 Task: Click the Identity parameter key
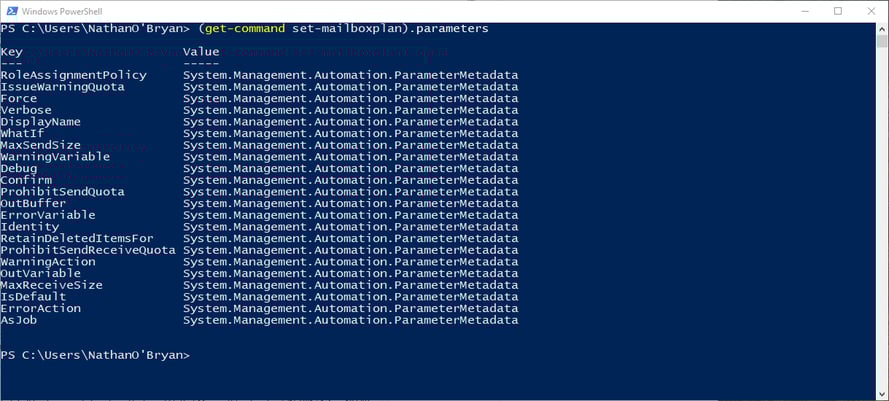tap(30, 227)
